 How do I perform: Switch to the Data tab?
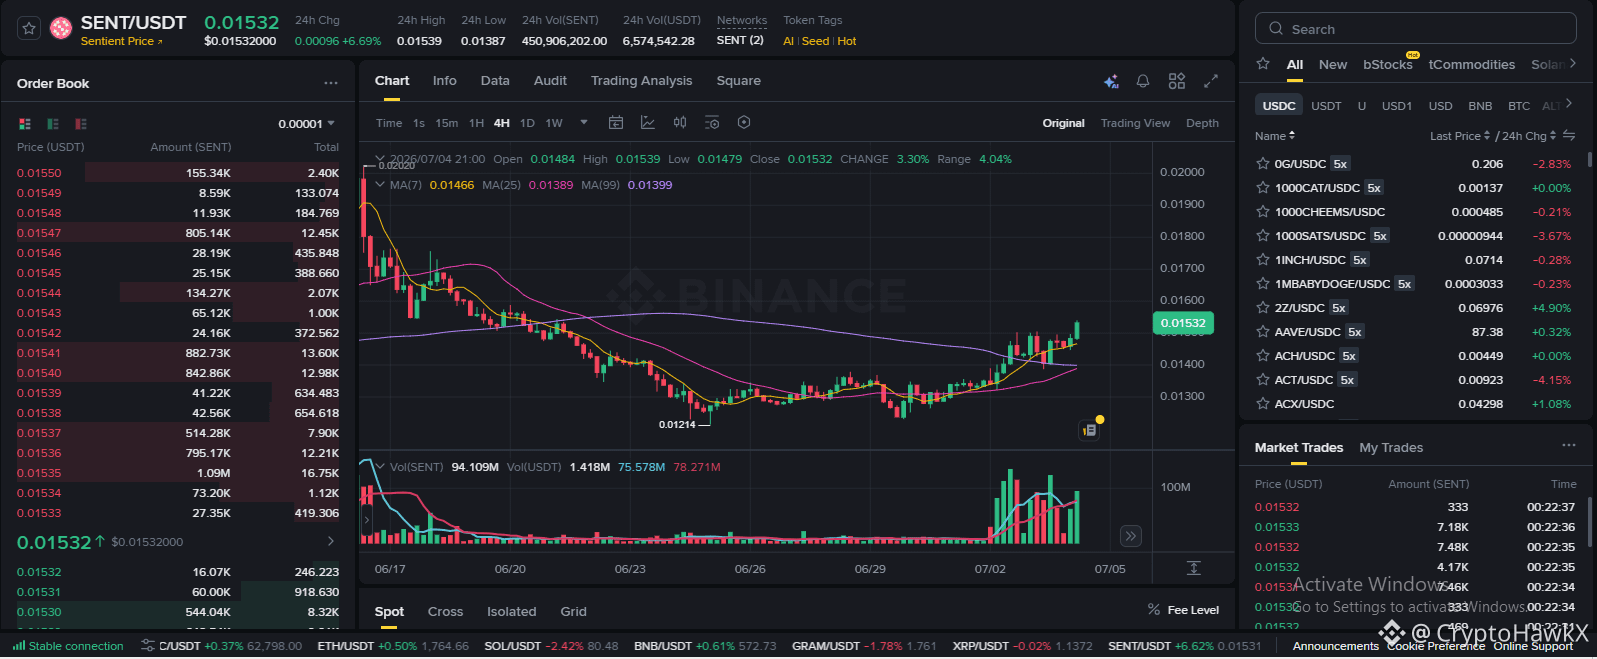[x=495, y=81]
